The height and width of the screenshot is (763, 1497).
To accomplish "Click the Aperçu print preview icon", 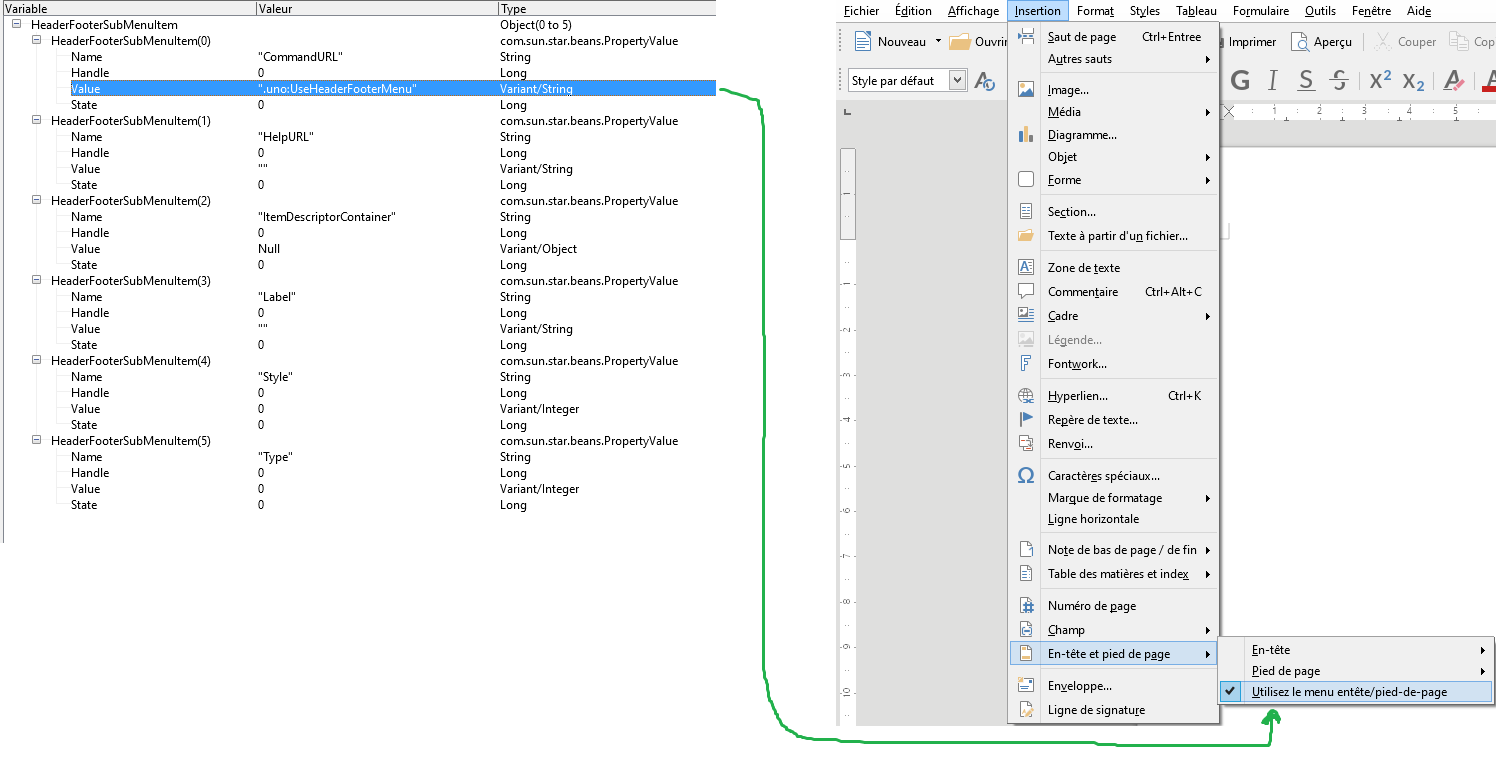I will coord(1320,42).
